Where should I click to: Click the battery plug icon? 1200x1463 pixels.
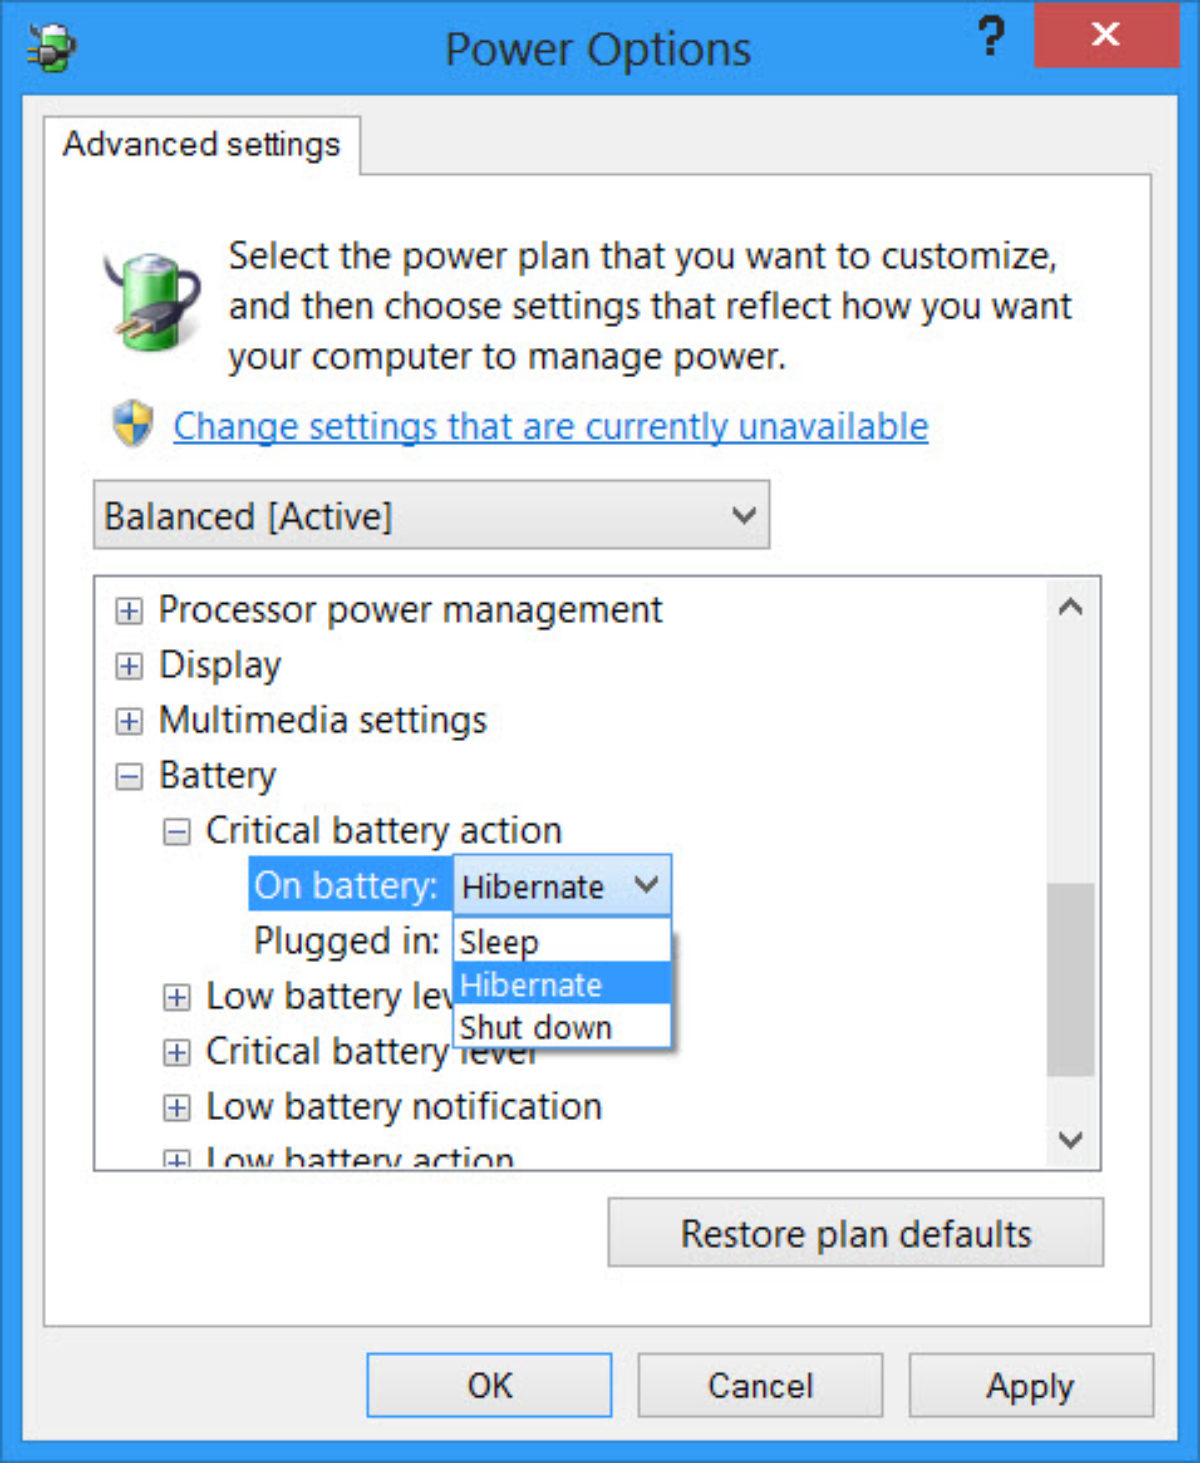click(152, 301)
